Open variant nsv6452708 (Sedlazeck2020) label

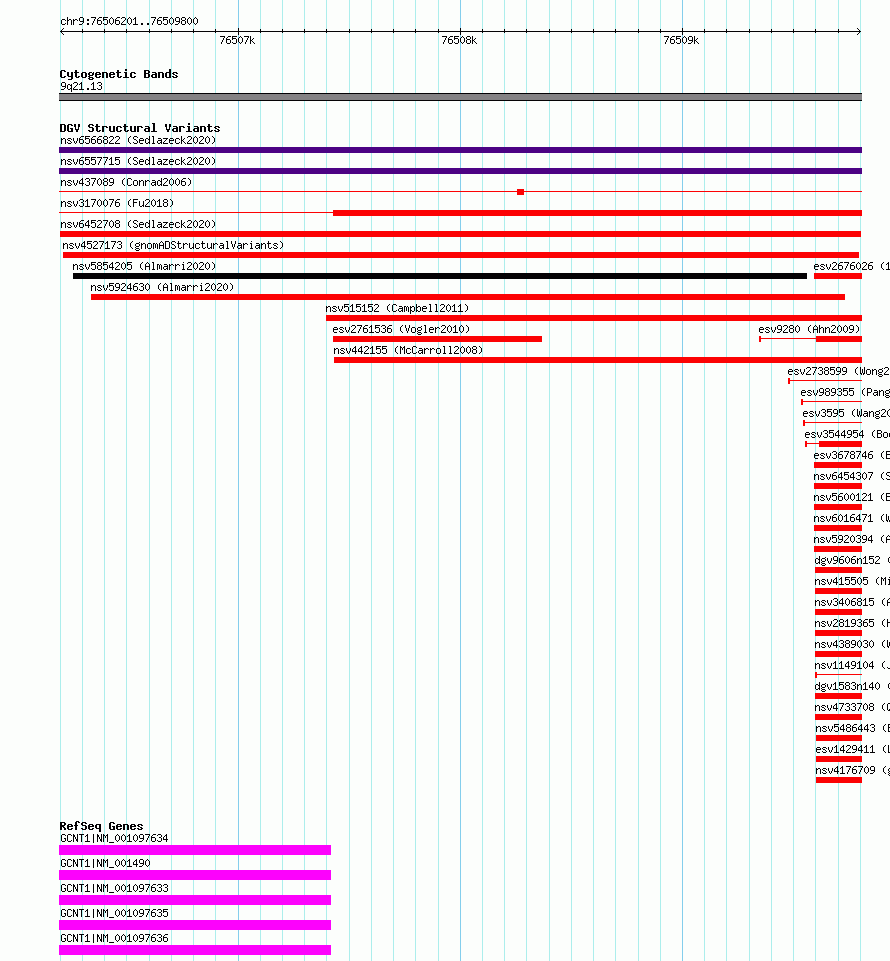point(138,224)
